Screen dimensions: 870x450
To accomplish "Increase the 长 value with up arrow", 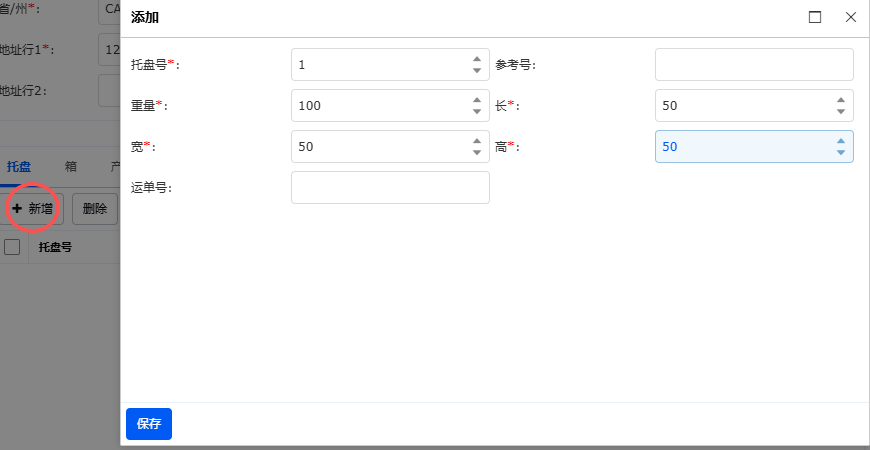I will coord(841,100).
